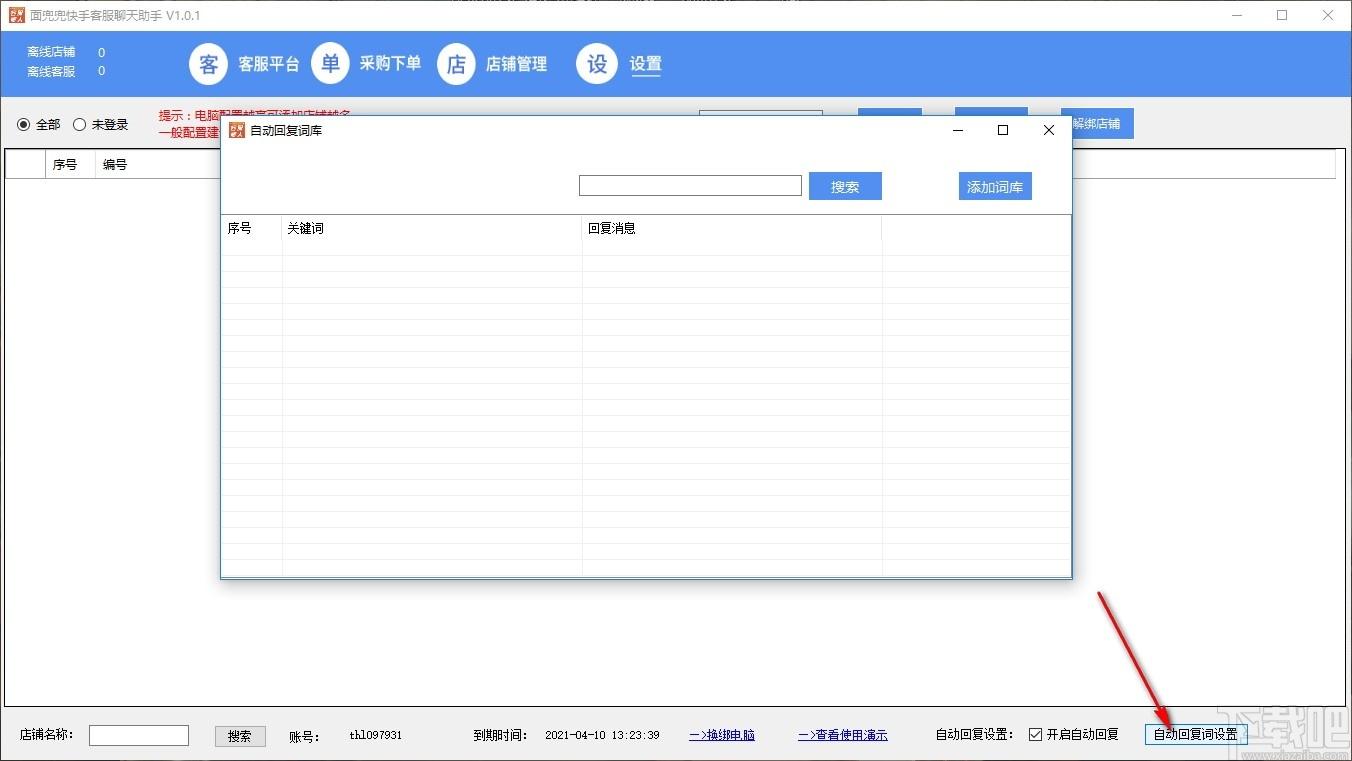Click the 客 customer service platform icon
The width and height of the screenshot is (1352, 761).
click(x=208, y=64)
